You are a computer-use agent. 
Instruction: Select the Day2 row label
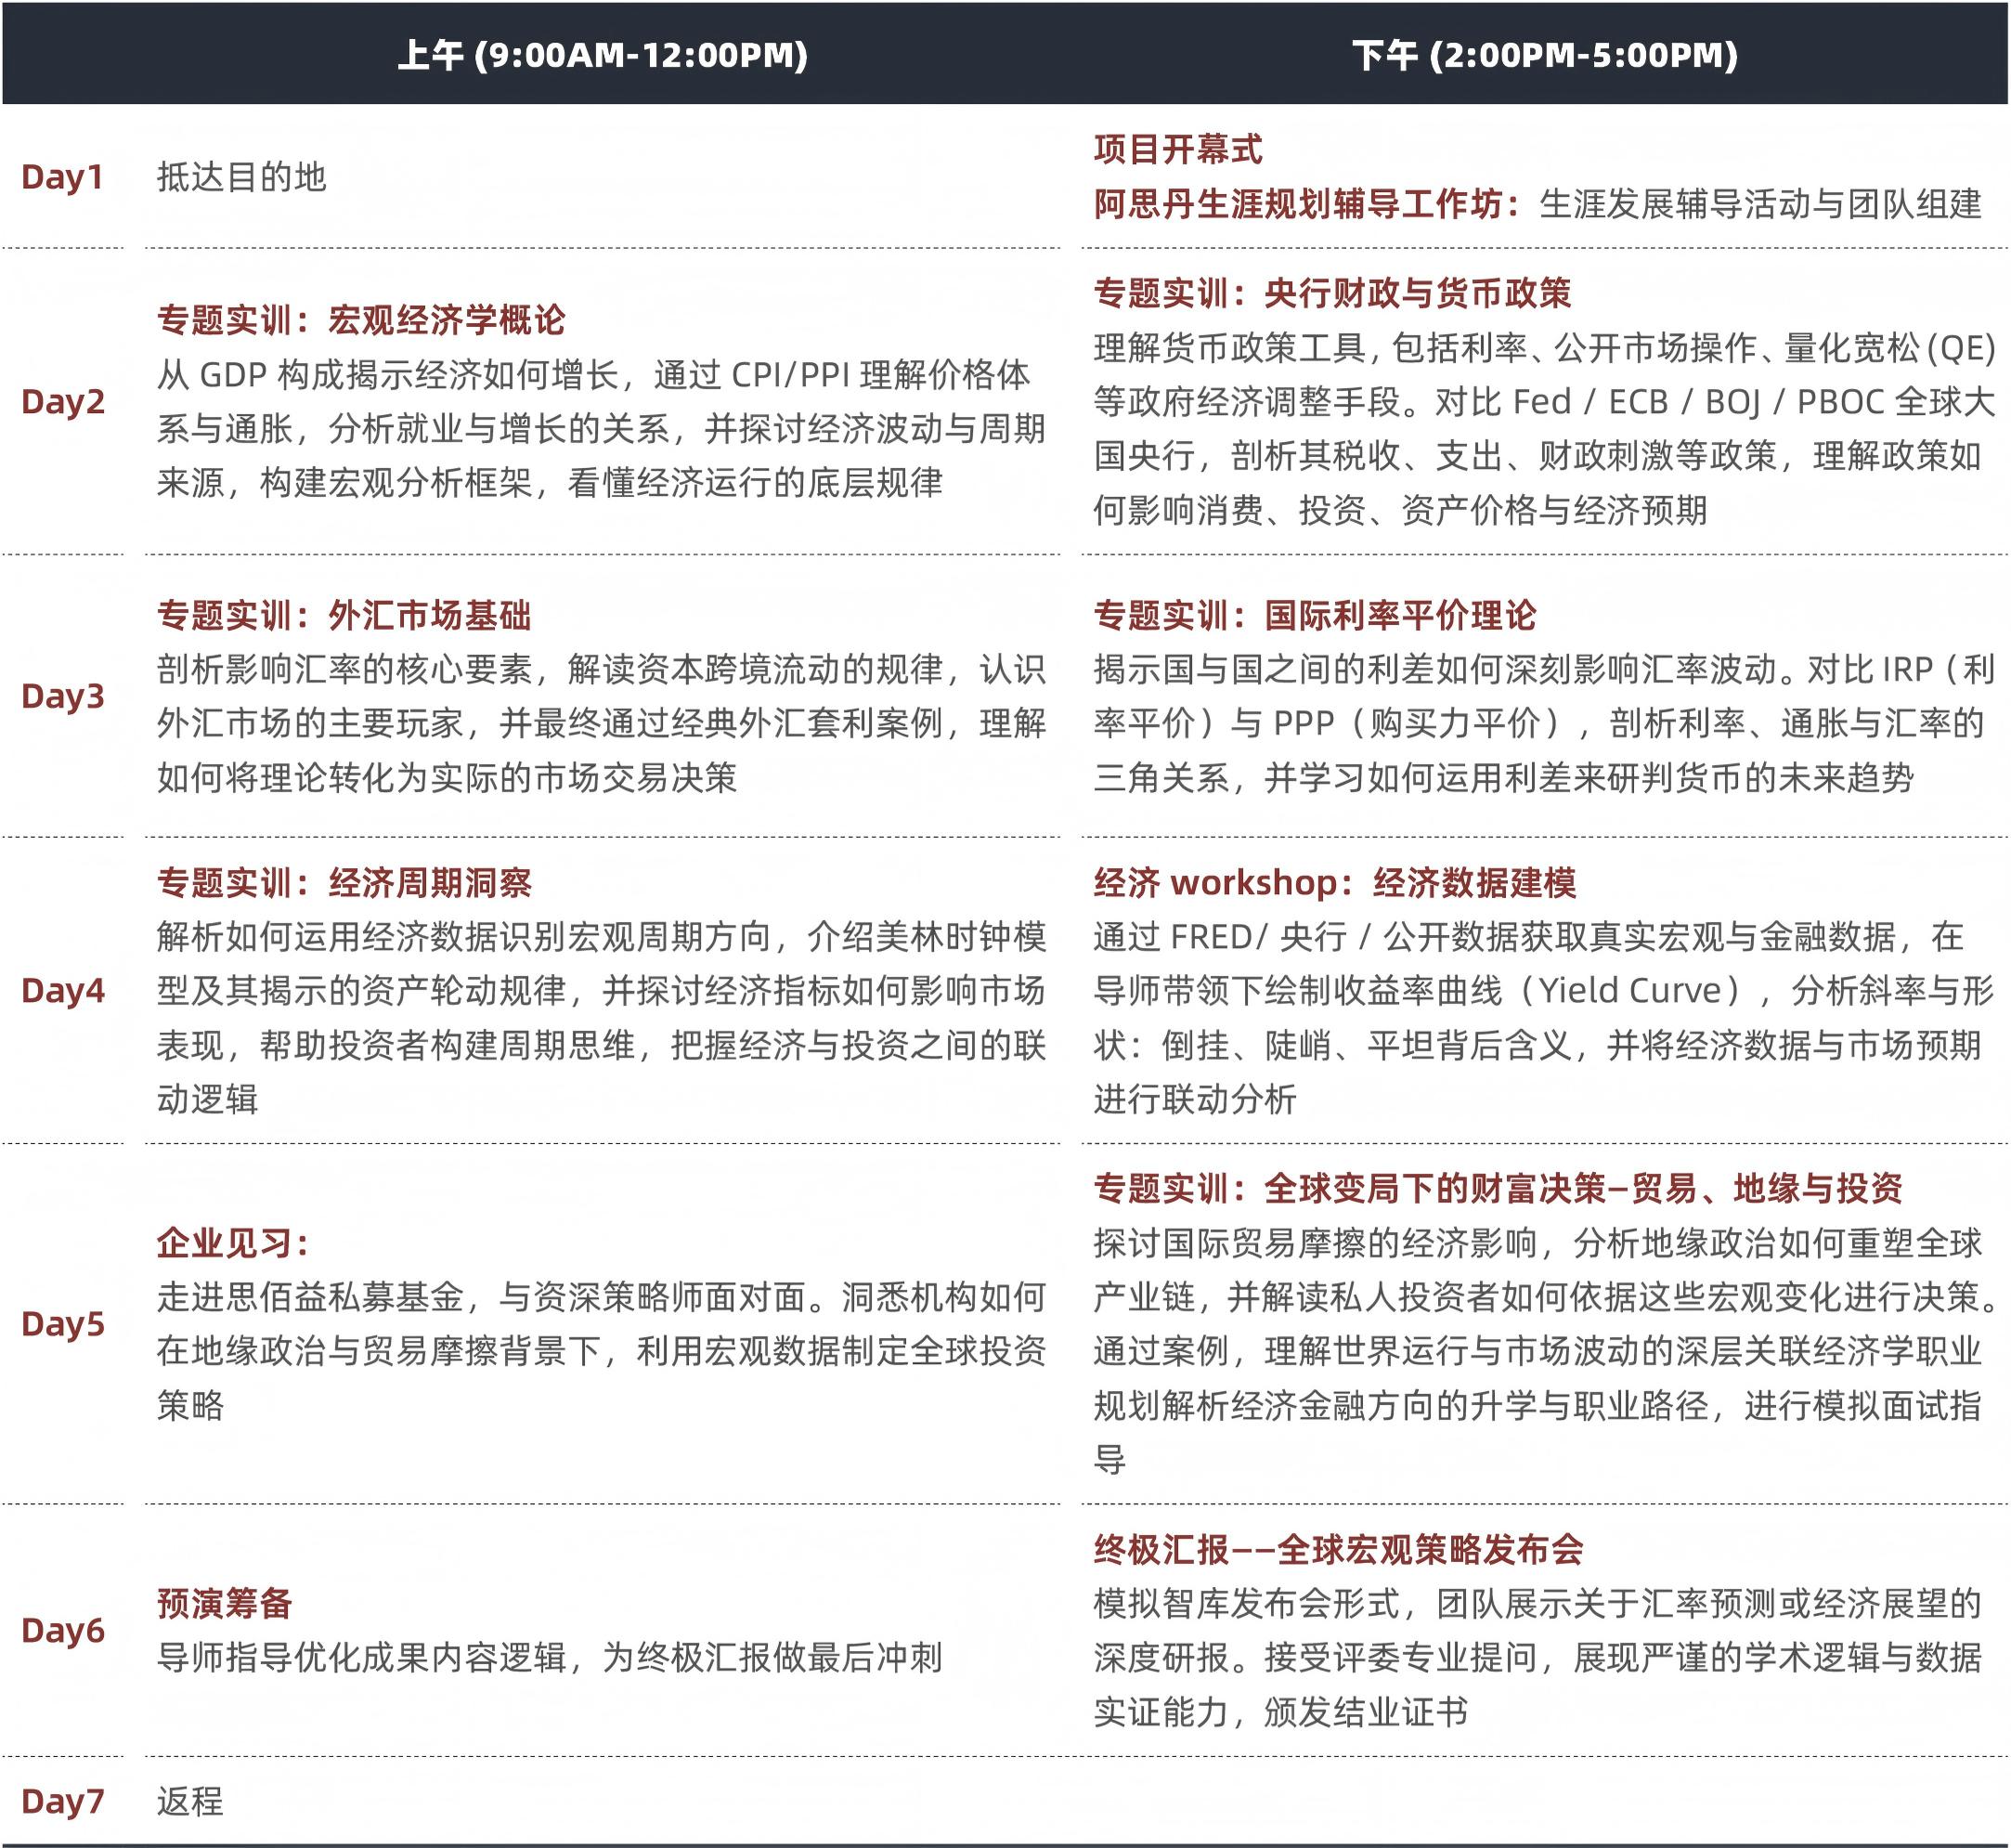click(x=62, y=401)
